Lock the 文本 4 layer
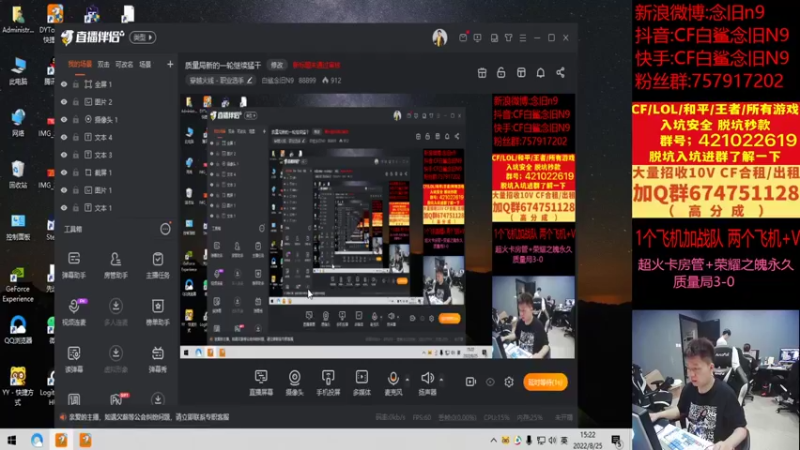The width and height of the screenshot is (800, 450). click(76, 137)
